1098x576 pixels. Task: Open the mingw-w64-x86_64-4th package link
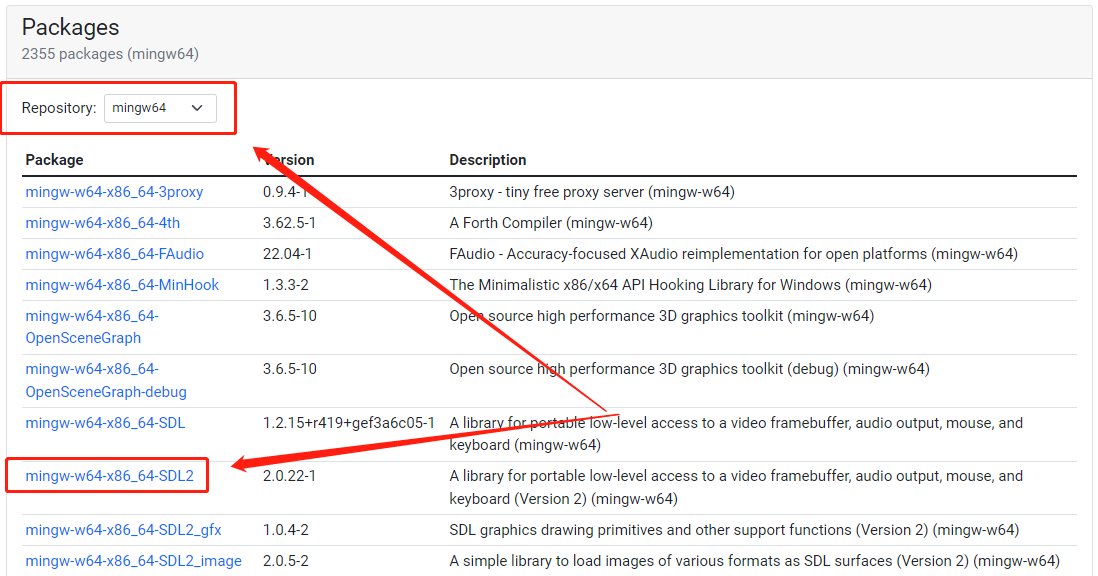(x=103, y=223)
